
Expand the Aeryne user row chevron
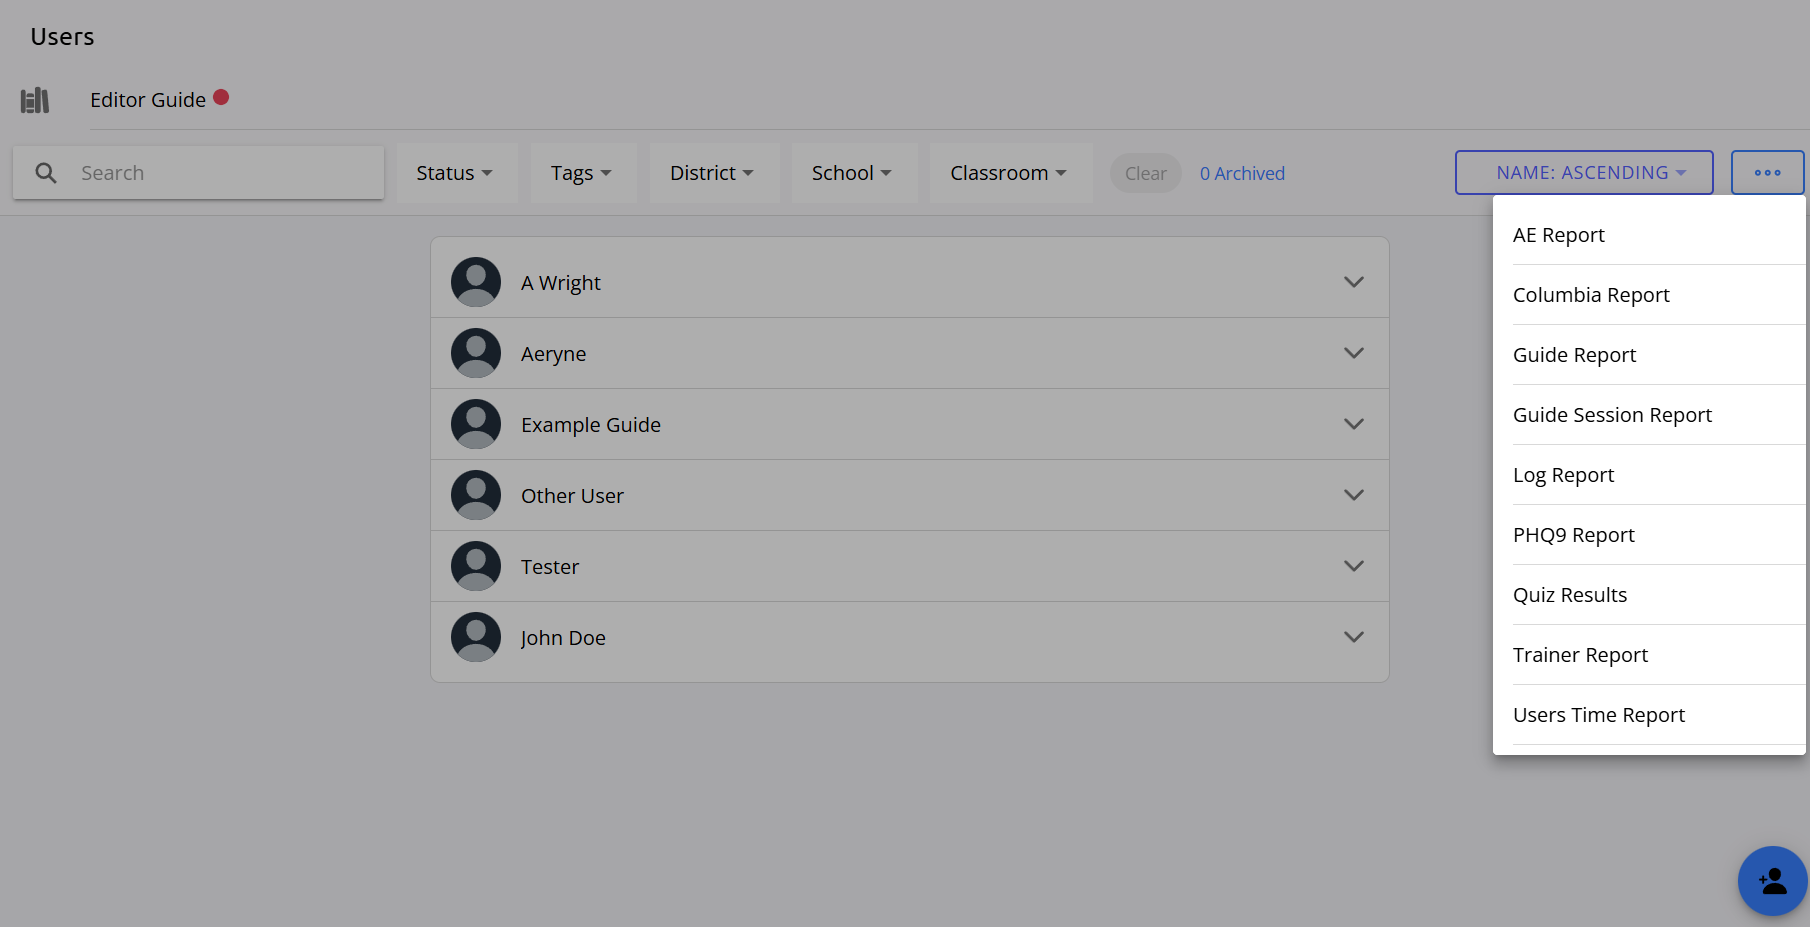tap(1353, 353)
